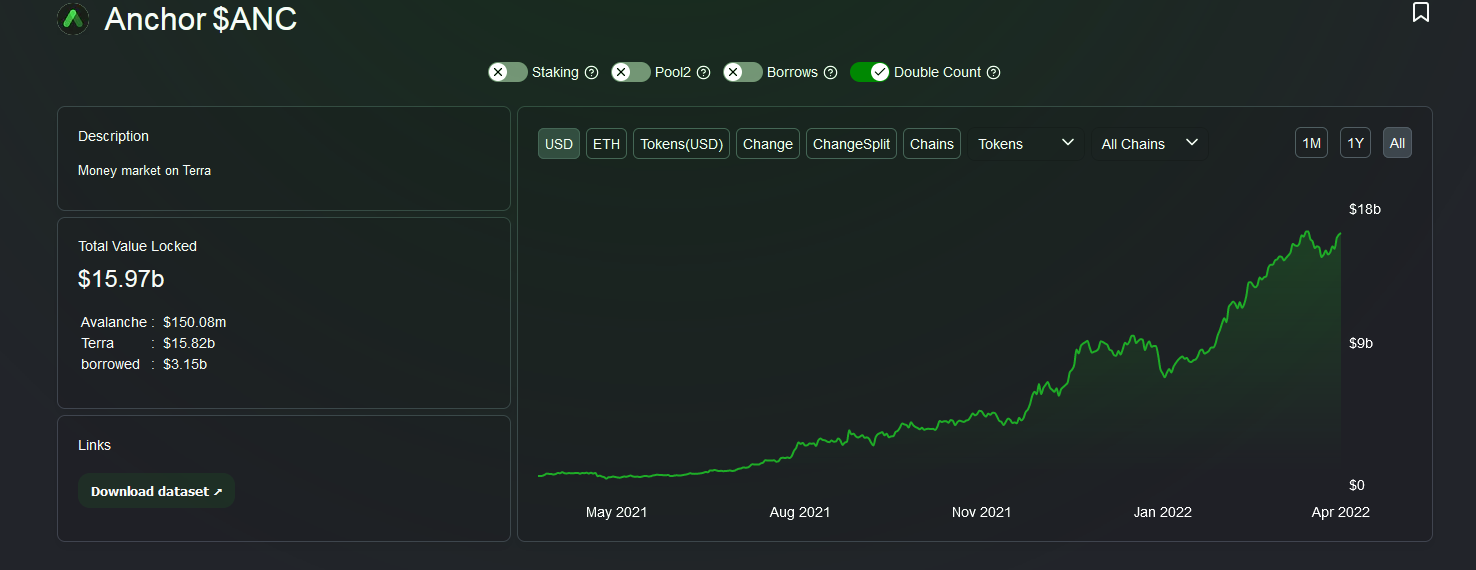The width and height of the screenshot is (1476, 570).
Task: Click the Description section heading
Action: coord(113,136)
